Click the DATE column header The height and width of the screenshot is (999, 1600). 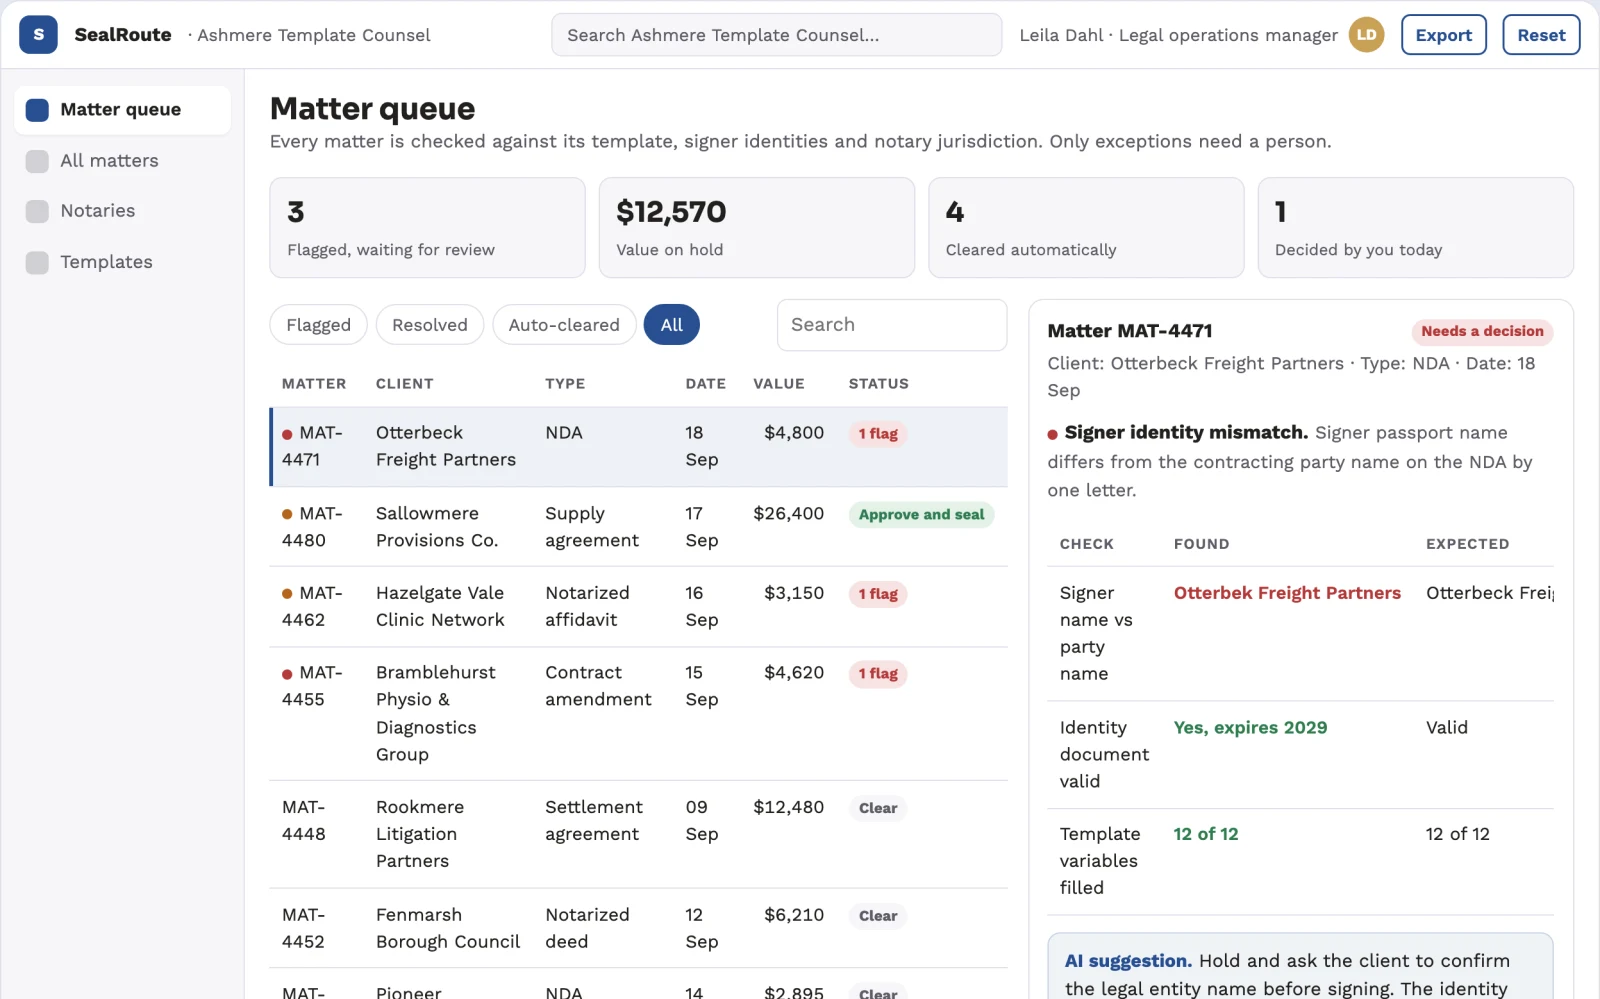(706, 384)
